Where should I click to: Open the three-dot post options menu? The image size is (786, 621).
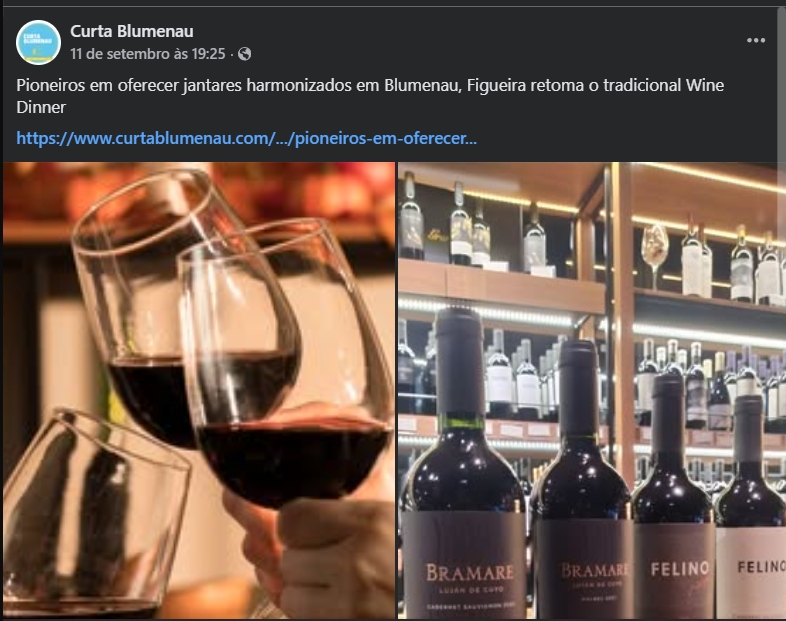(755, 41)
